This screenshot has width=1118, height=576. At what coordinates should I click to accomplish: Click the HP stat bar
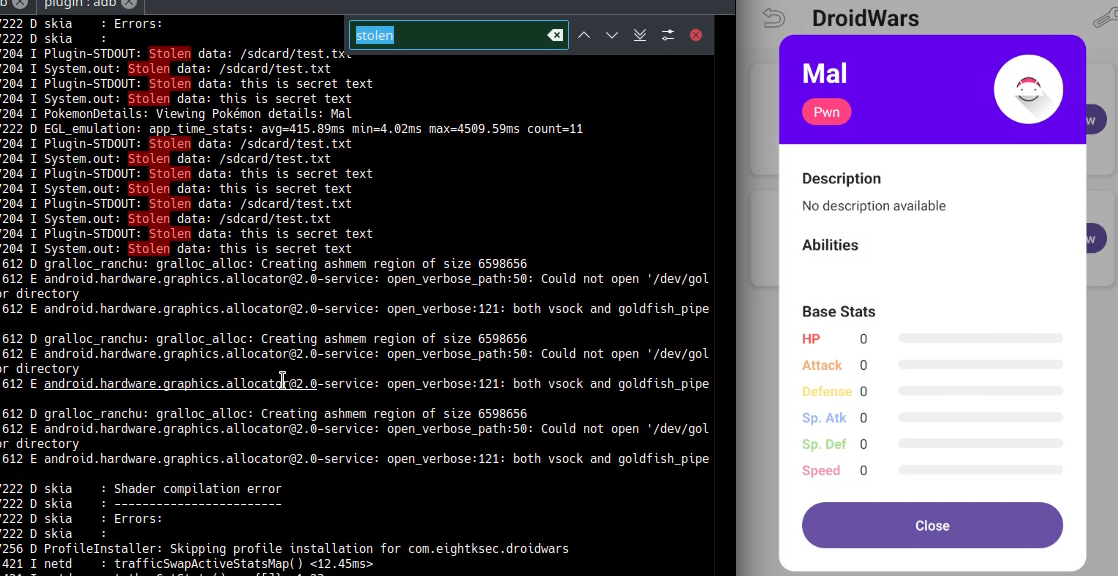point(980,339)
